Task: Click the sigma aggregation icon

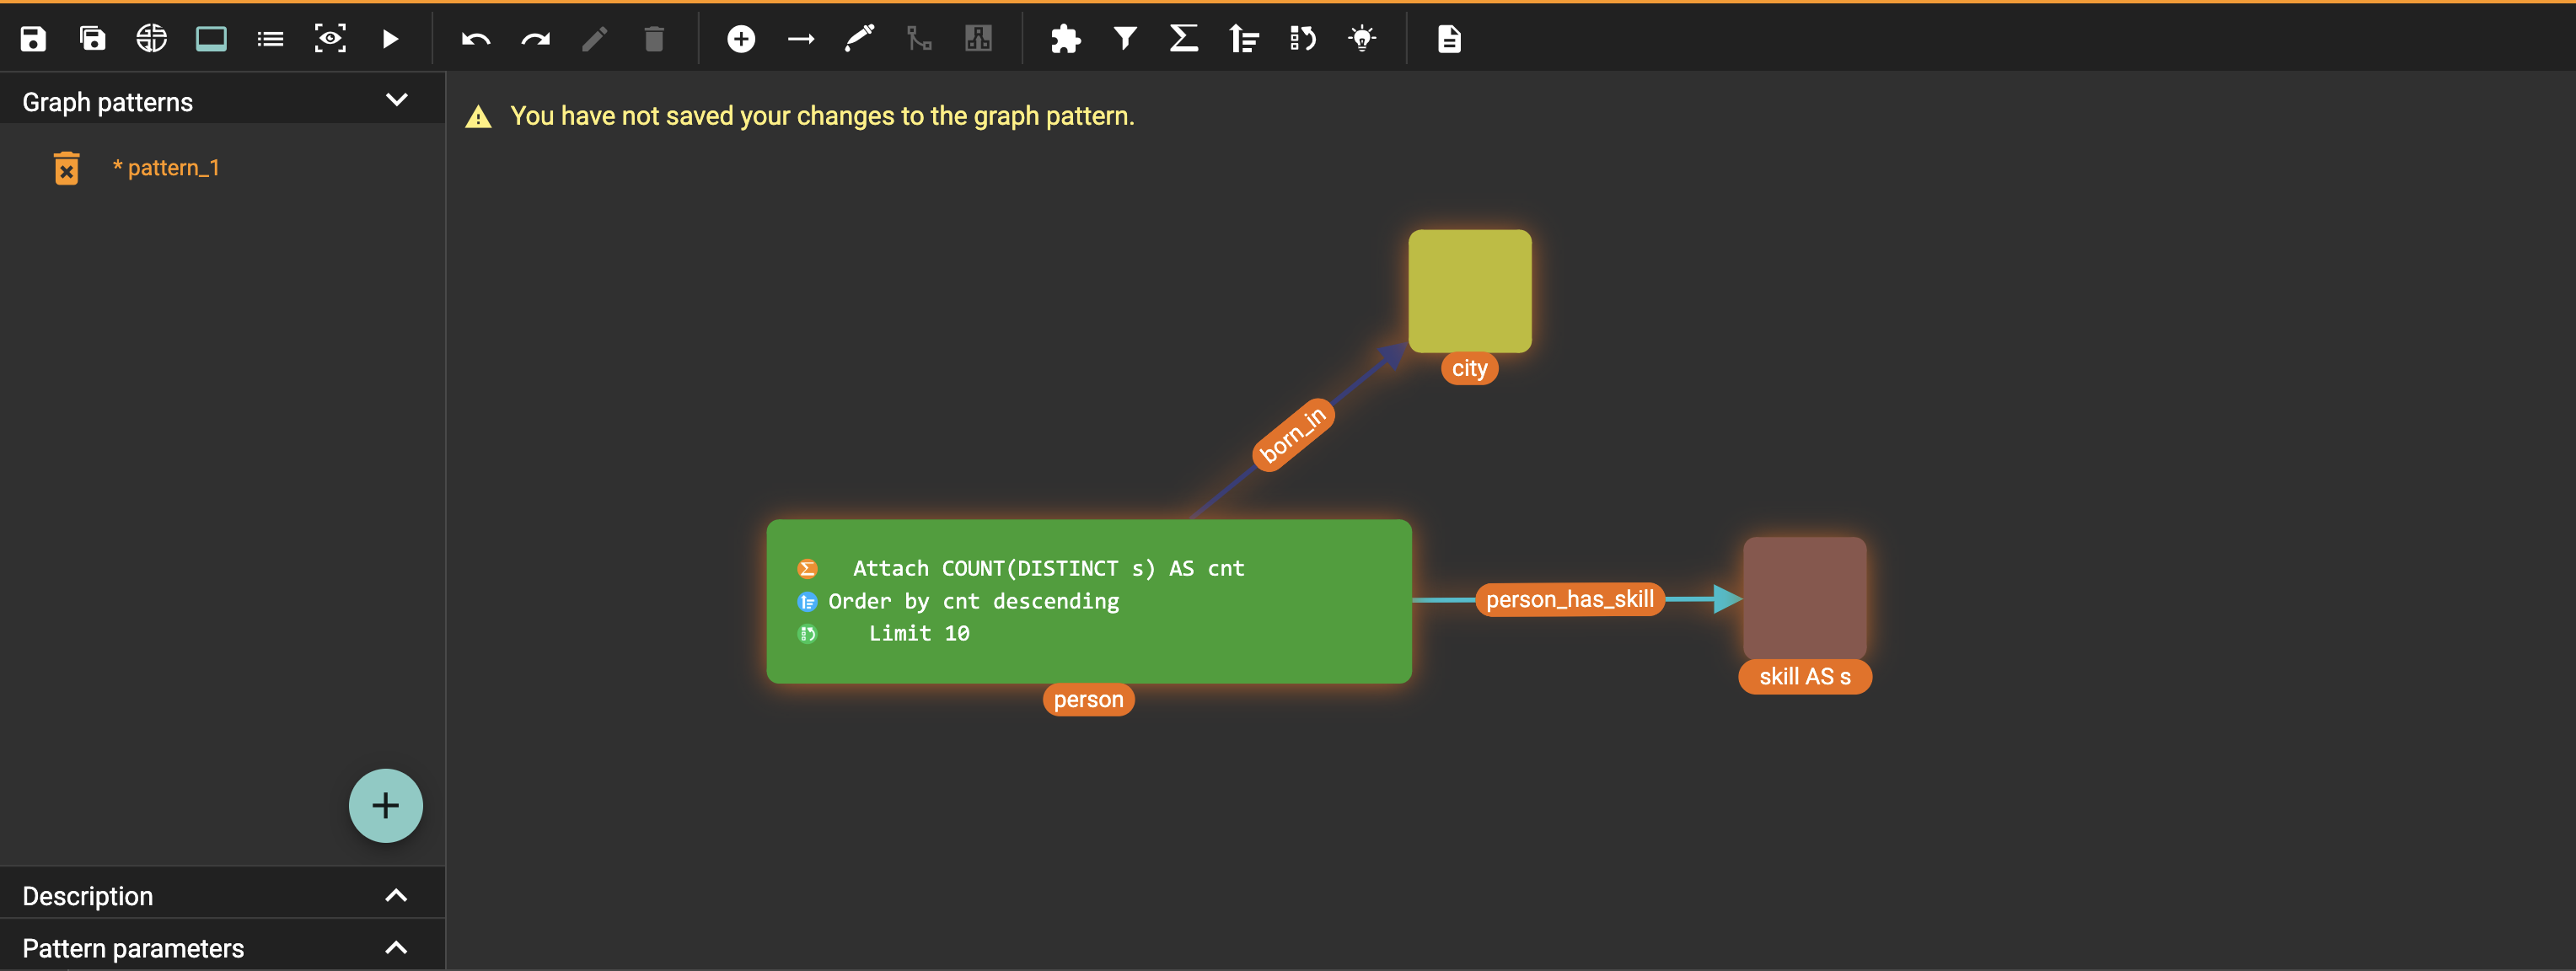Action: [1184, 39]
